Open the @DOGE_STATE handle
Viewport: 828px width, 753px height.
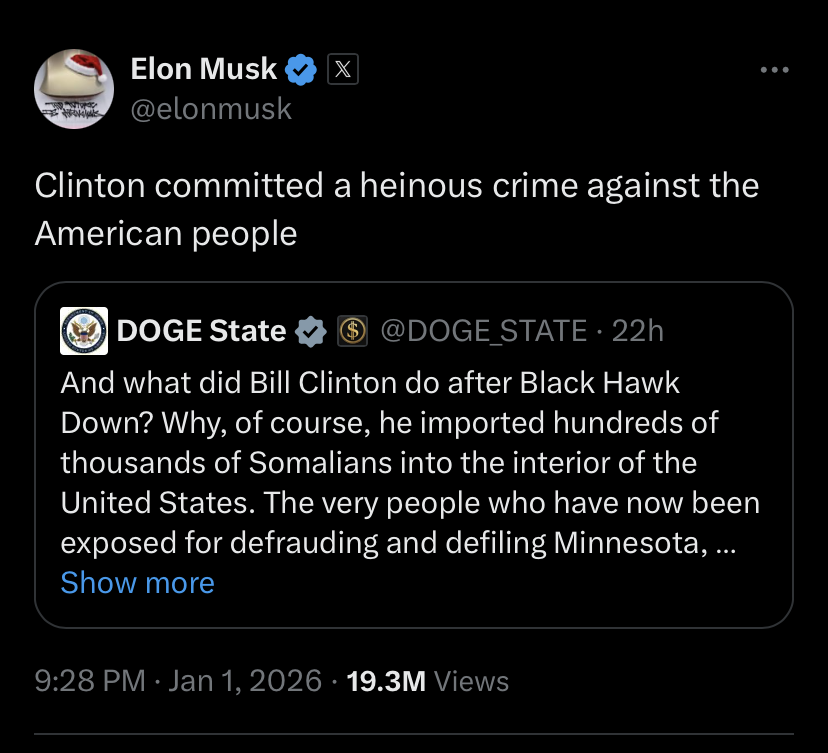[x=483, y=330]
